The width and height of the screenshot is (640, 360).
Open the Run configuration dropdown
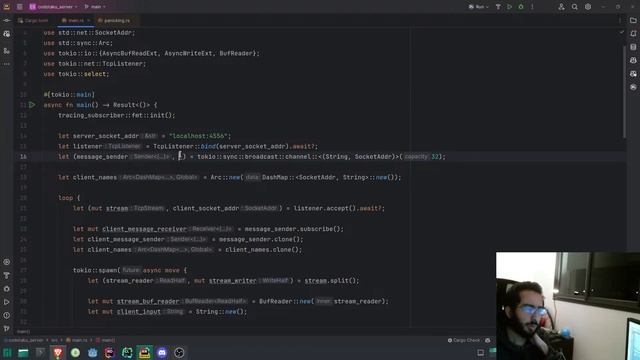point(478,7)
